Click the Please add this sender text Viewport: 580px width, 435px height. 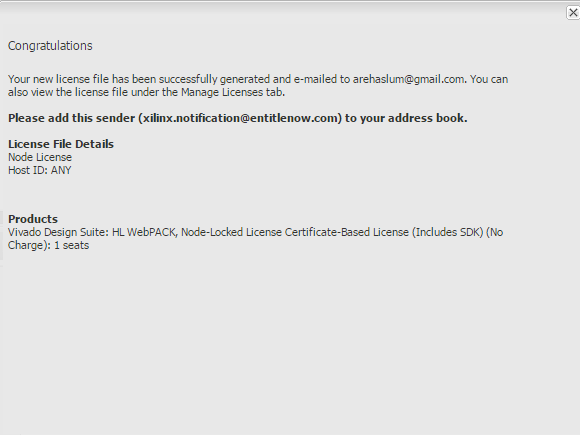point(71,118)
